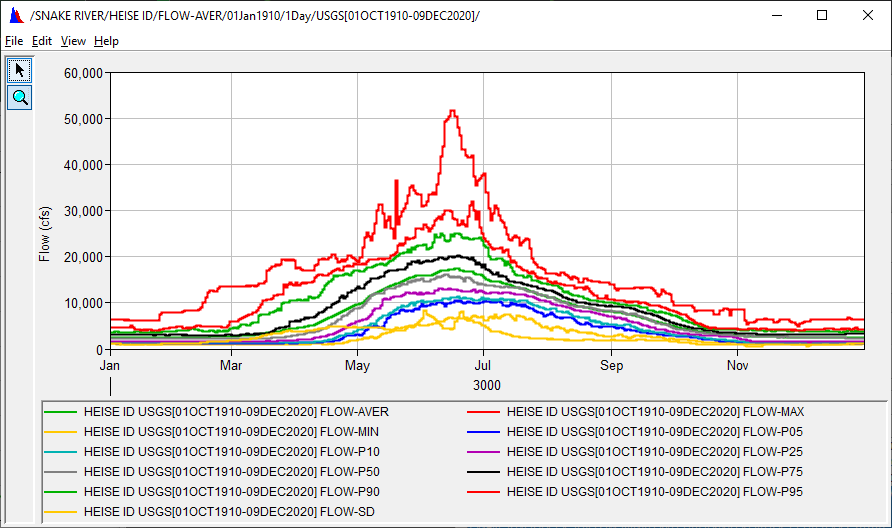Select the FLOW-P05 legend label
This screenshot has width=892, height=528.
pyautogui.click(x=654, y=431)
